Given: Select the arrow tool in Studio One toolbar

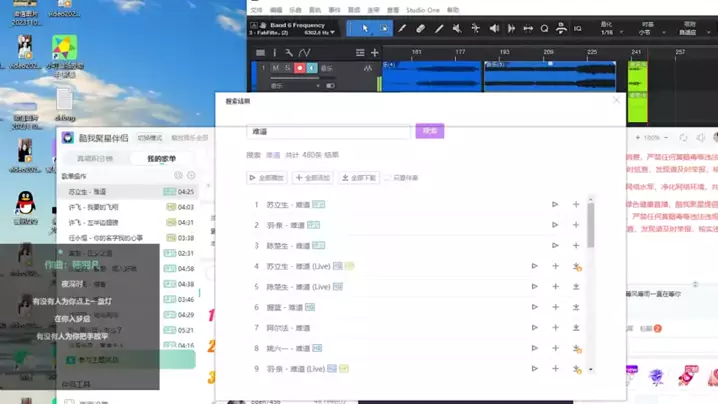Looking at the screenshot, I should [365, 29].
